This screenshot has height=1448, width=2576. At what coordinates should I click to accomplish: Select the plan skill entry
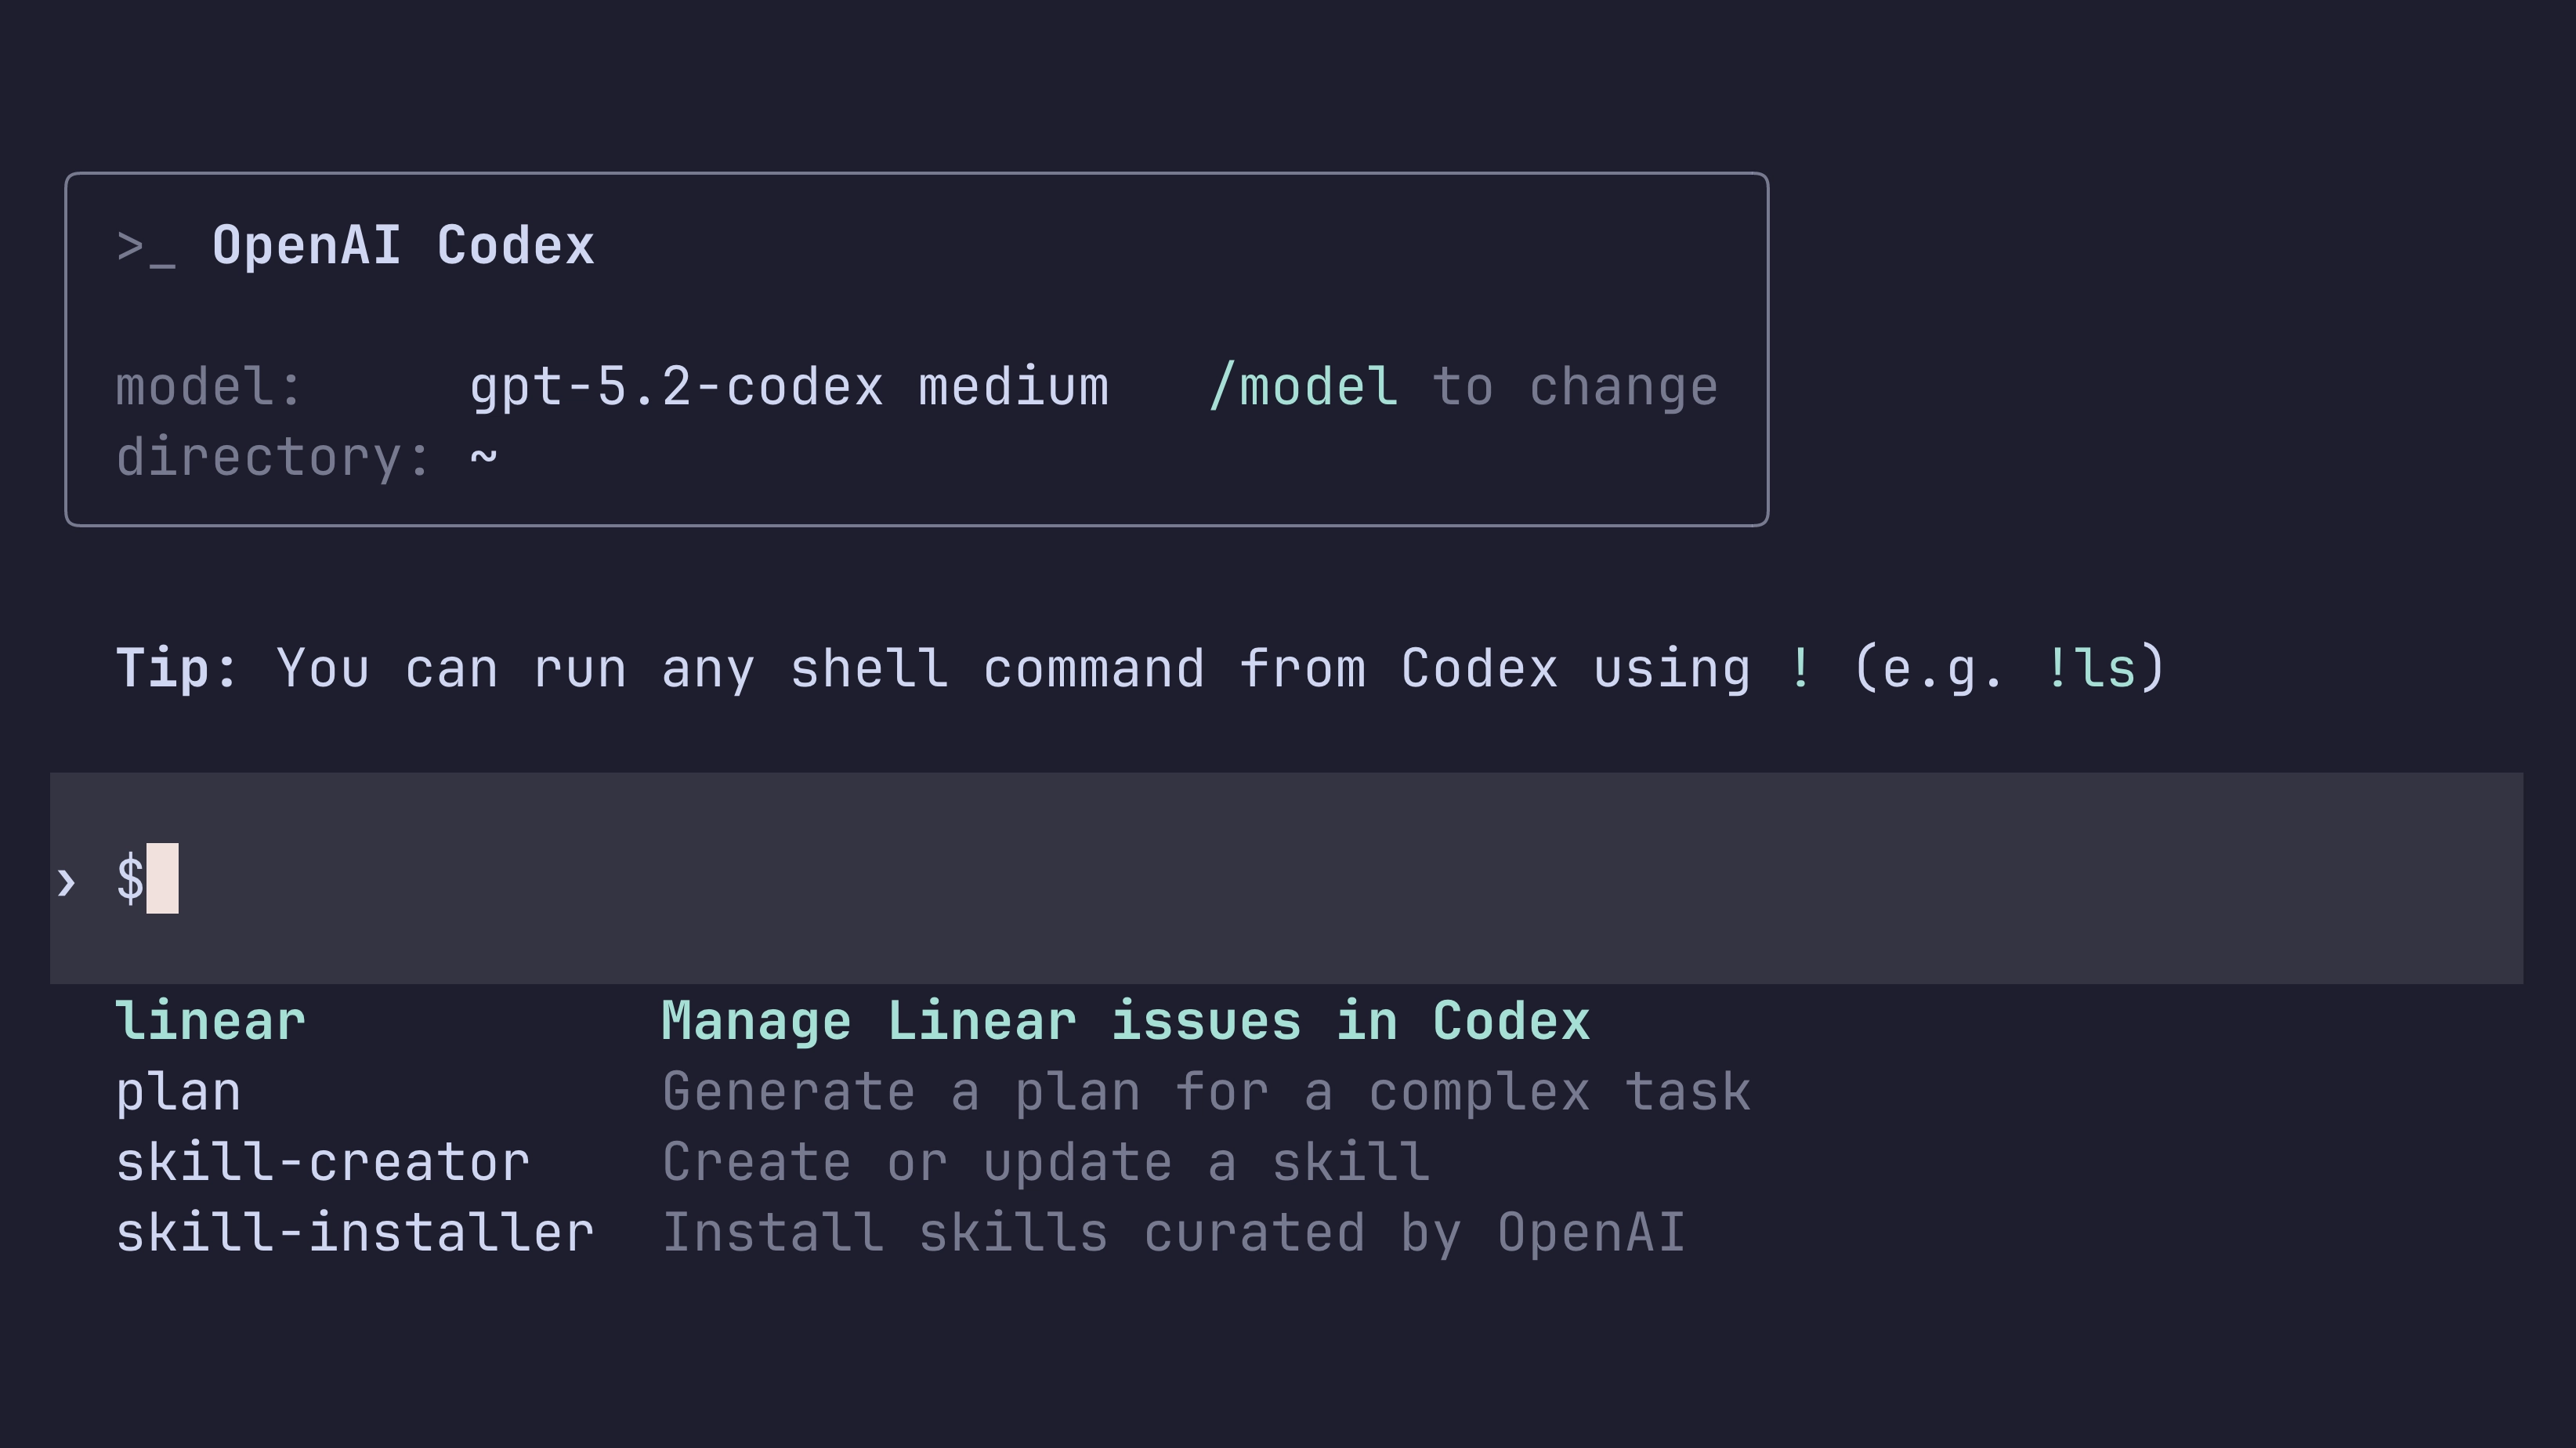(178, 1092)
